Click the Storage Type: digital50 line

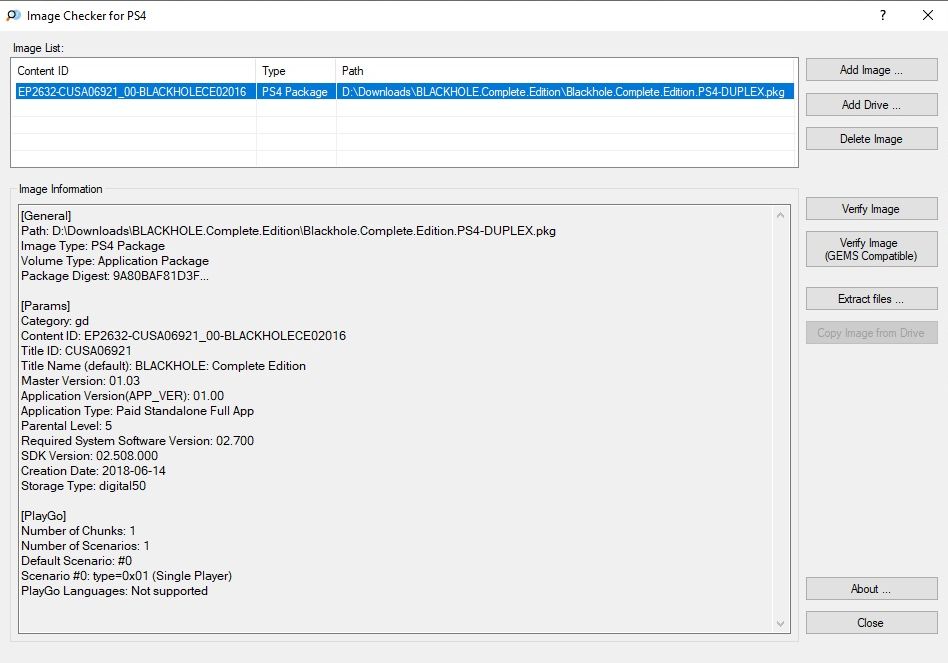click(83, 486)
